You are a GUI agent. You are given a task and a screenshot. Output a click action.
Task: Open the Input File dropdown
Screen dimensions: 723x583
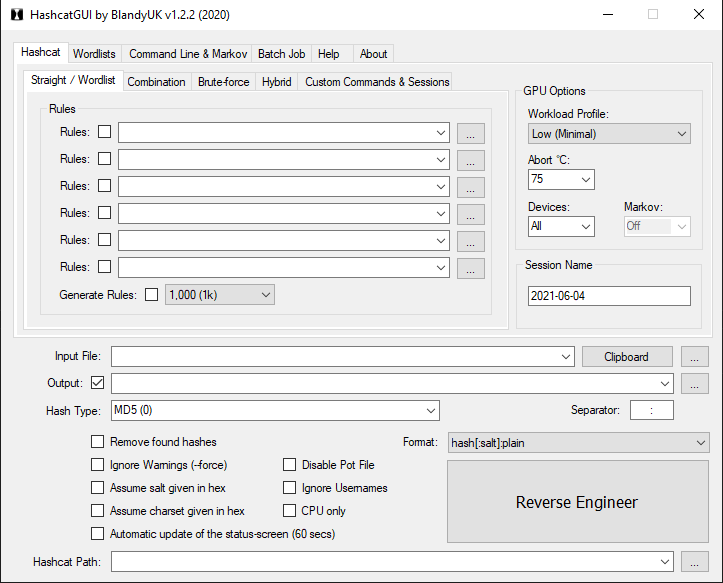click(566, 357)
